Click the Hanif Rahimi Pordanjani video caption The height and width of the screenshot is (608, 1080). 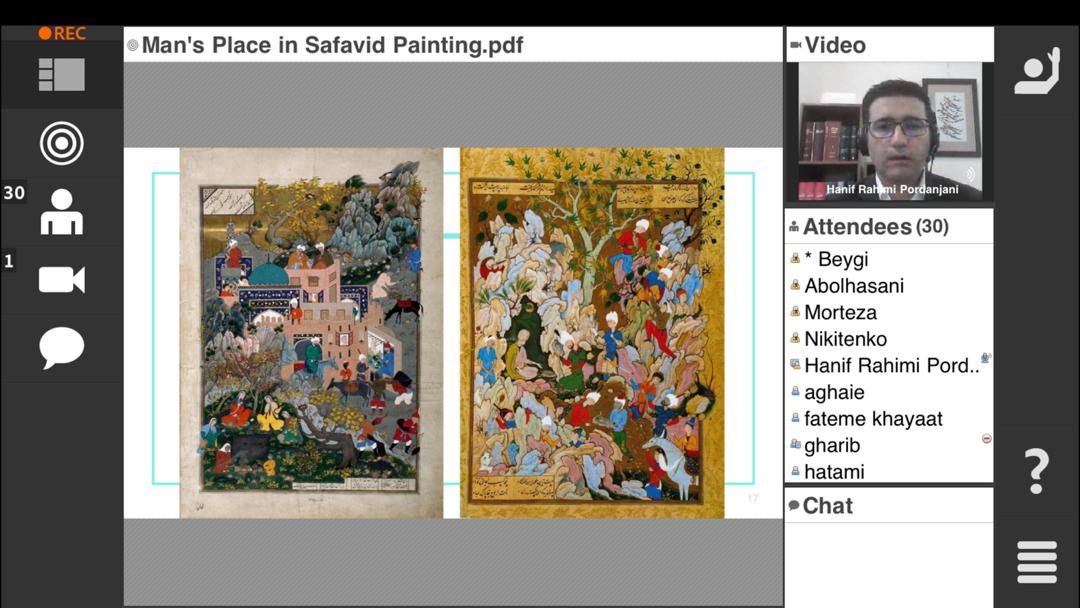tap(892, 189)
